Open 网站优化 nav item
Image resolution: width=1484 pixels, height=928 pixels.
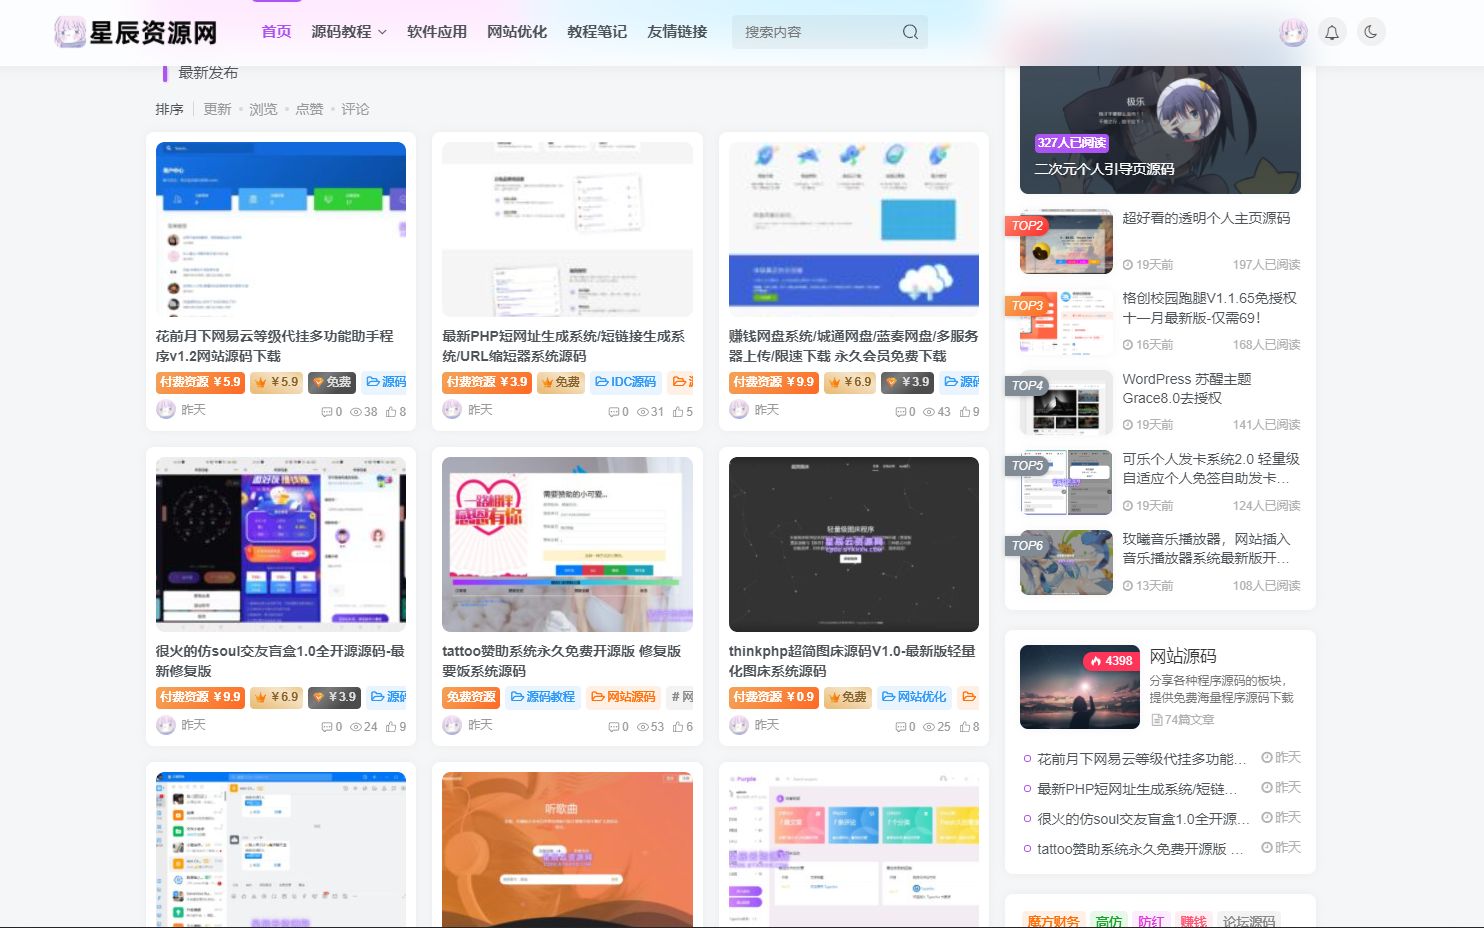point(517,32)
